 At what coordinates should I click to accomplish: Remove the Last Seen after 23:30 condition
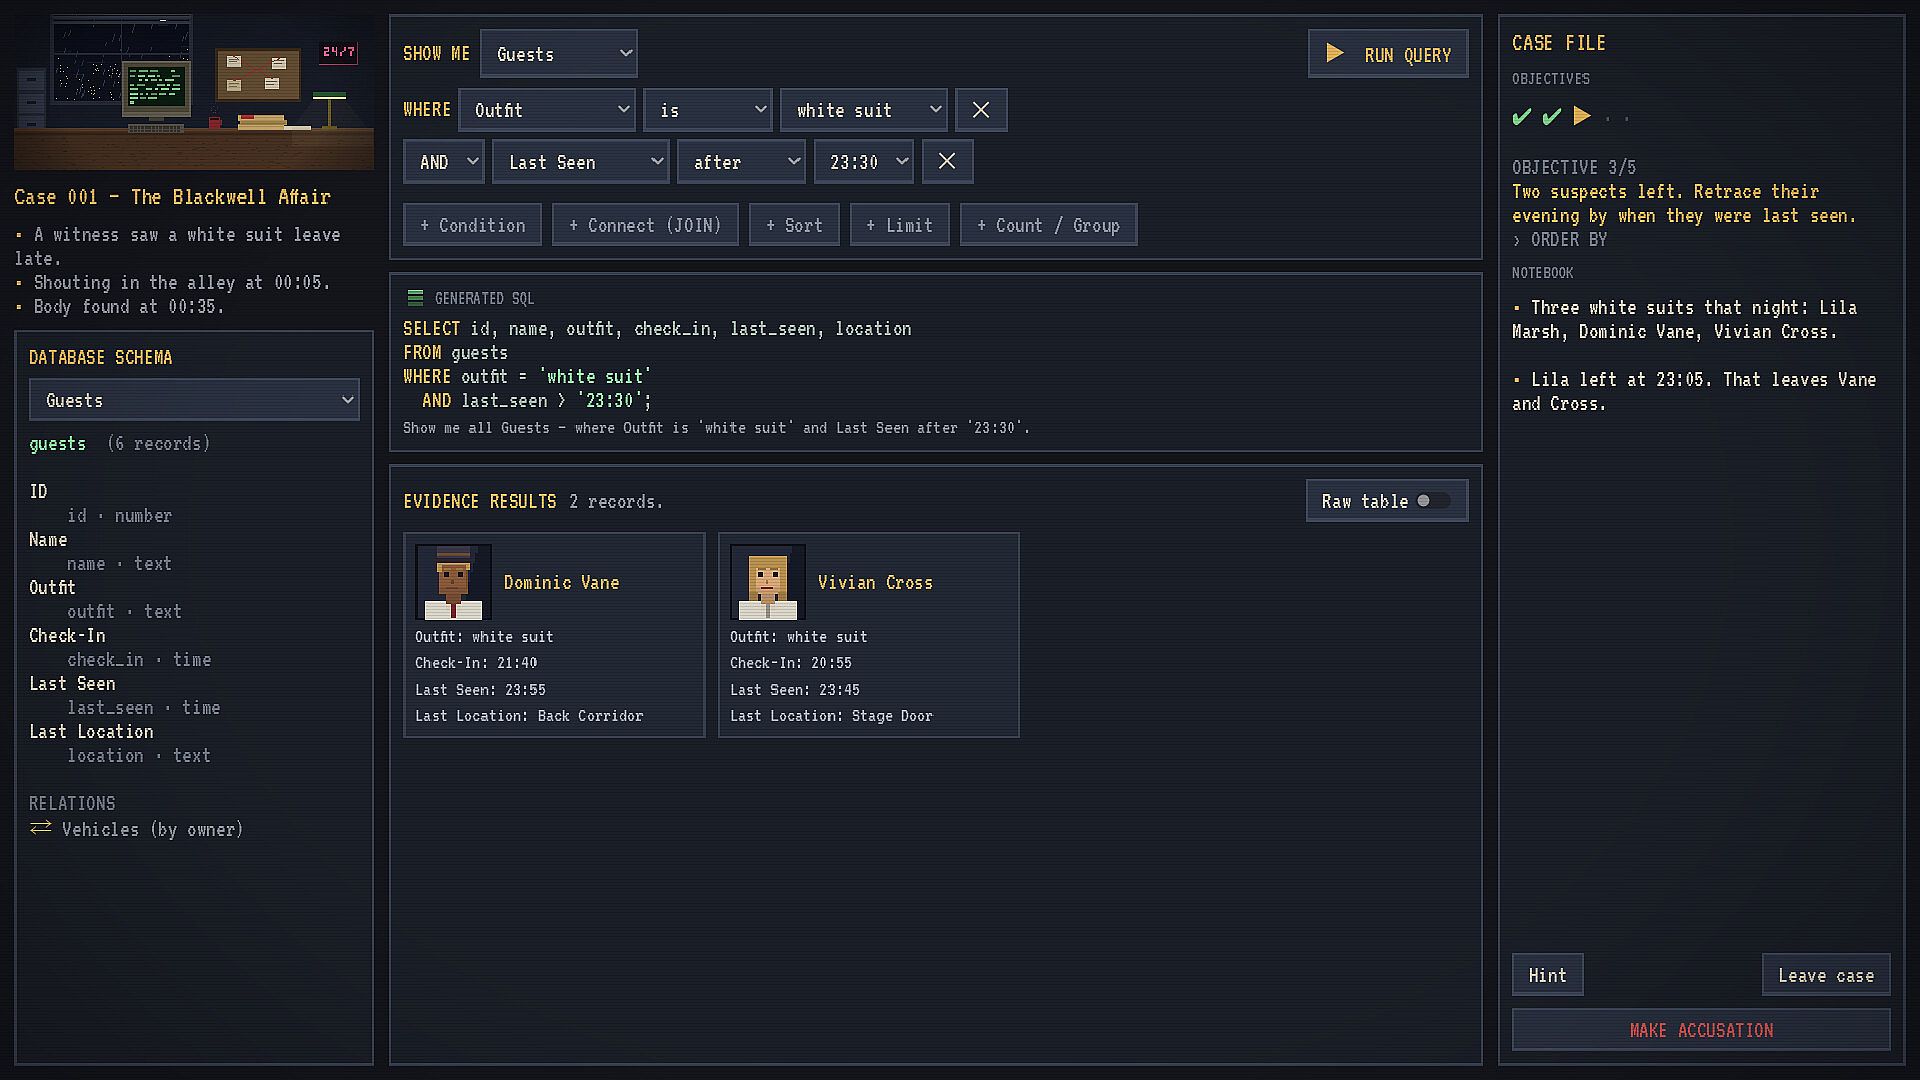point(947,161)
